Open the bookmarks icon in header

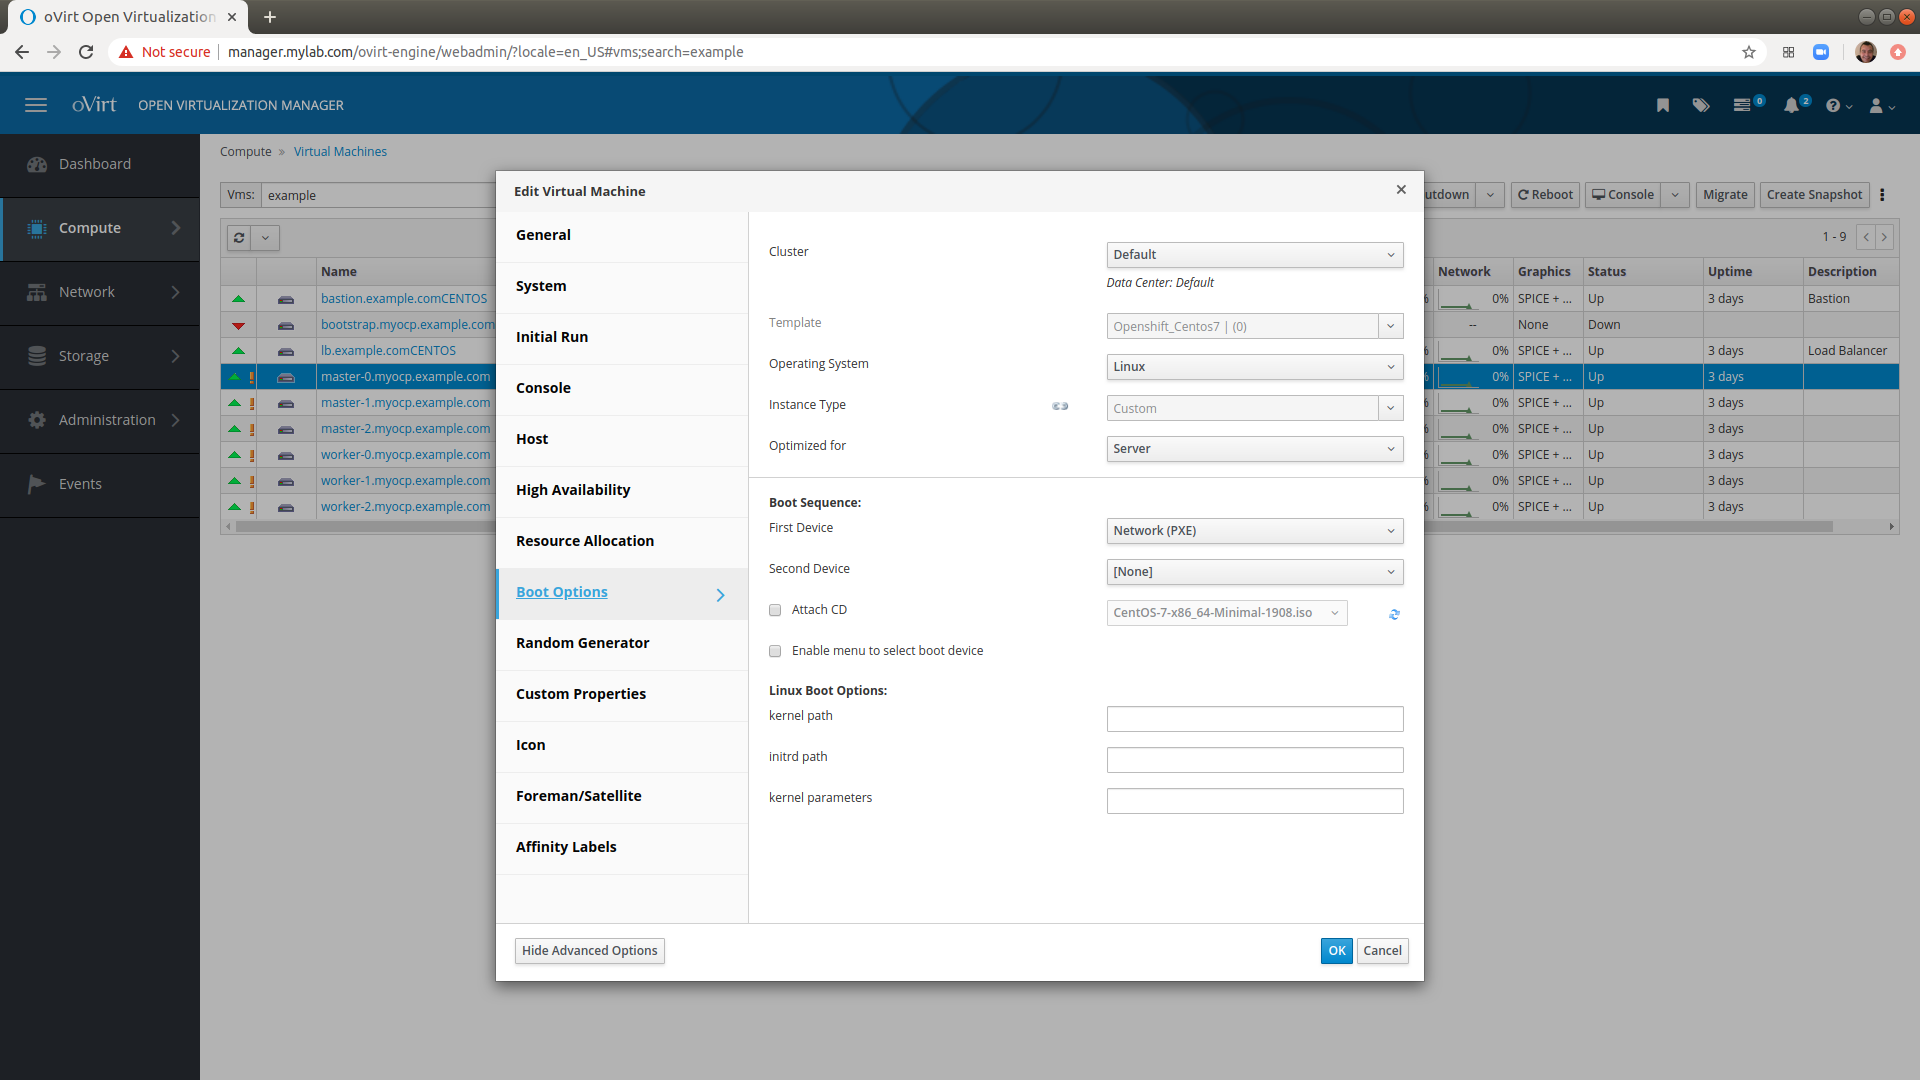pos(1663,105)
